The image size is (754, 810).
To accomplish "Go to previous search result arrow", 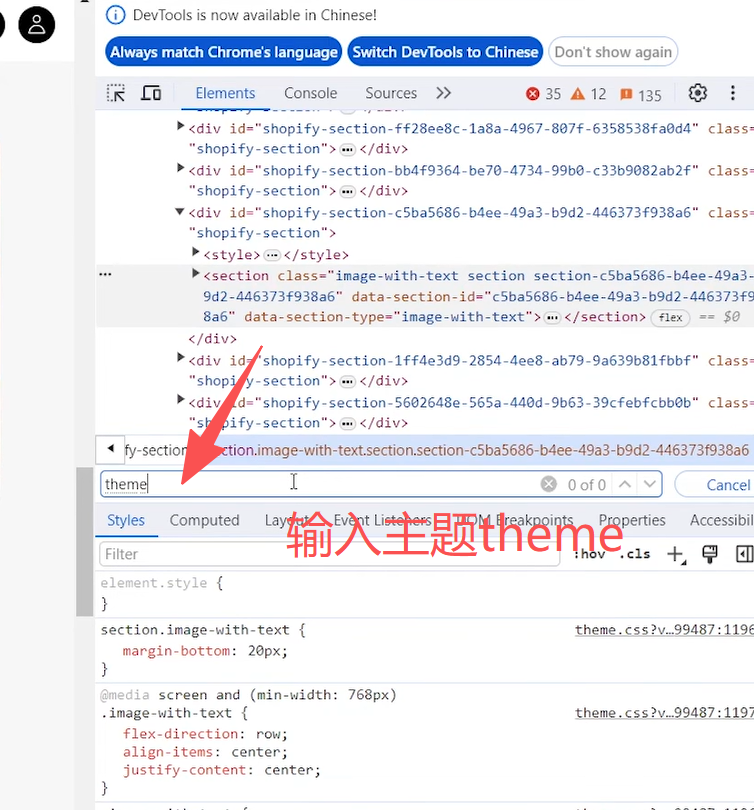I will click(624, 484).
